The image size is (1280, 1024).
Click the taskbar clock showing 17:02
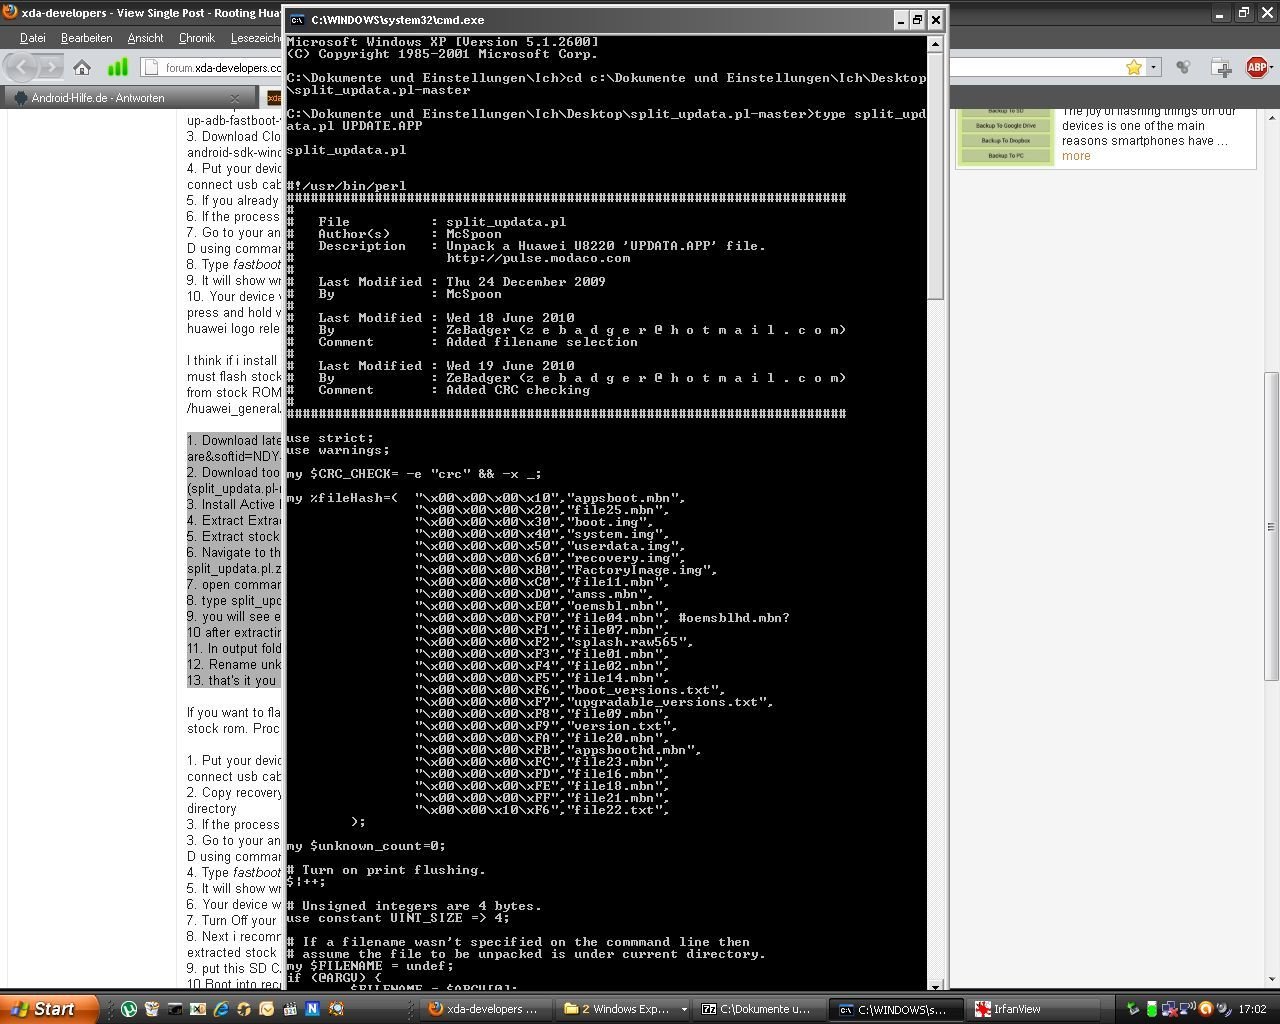[x=1252, y=1009]
